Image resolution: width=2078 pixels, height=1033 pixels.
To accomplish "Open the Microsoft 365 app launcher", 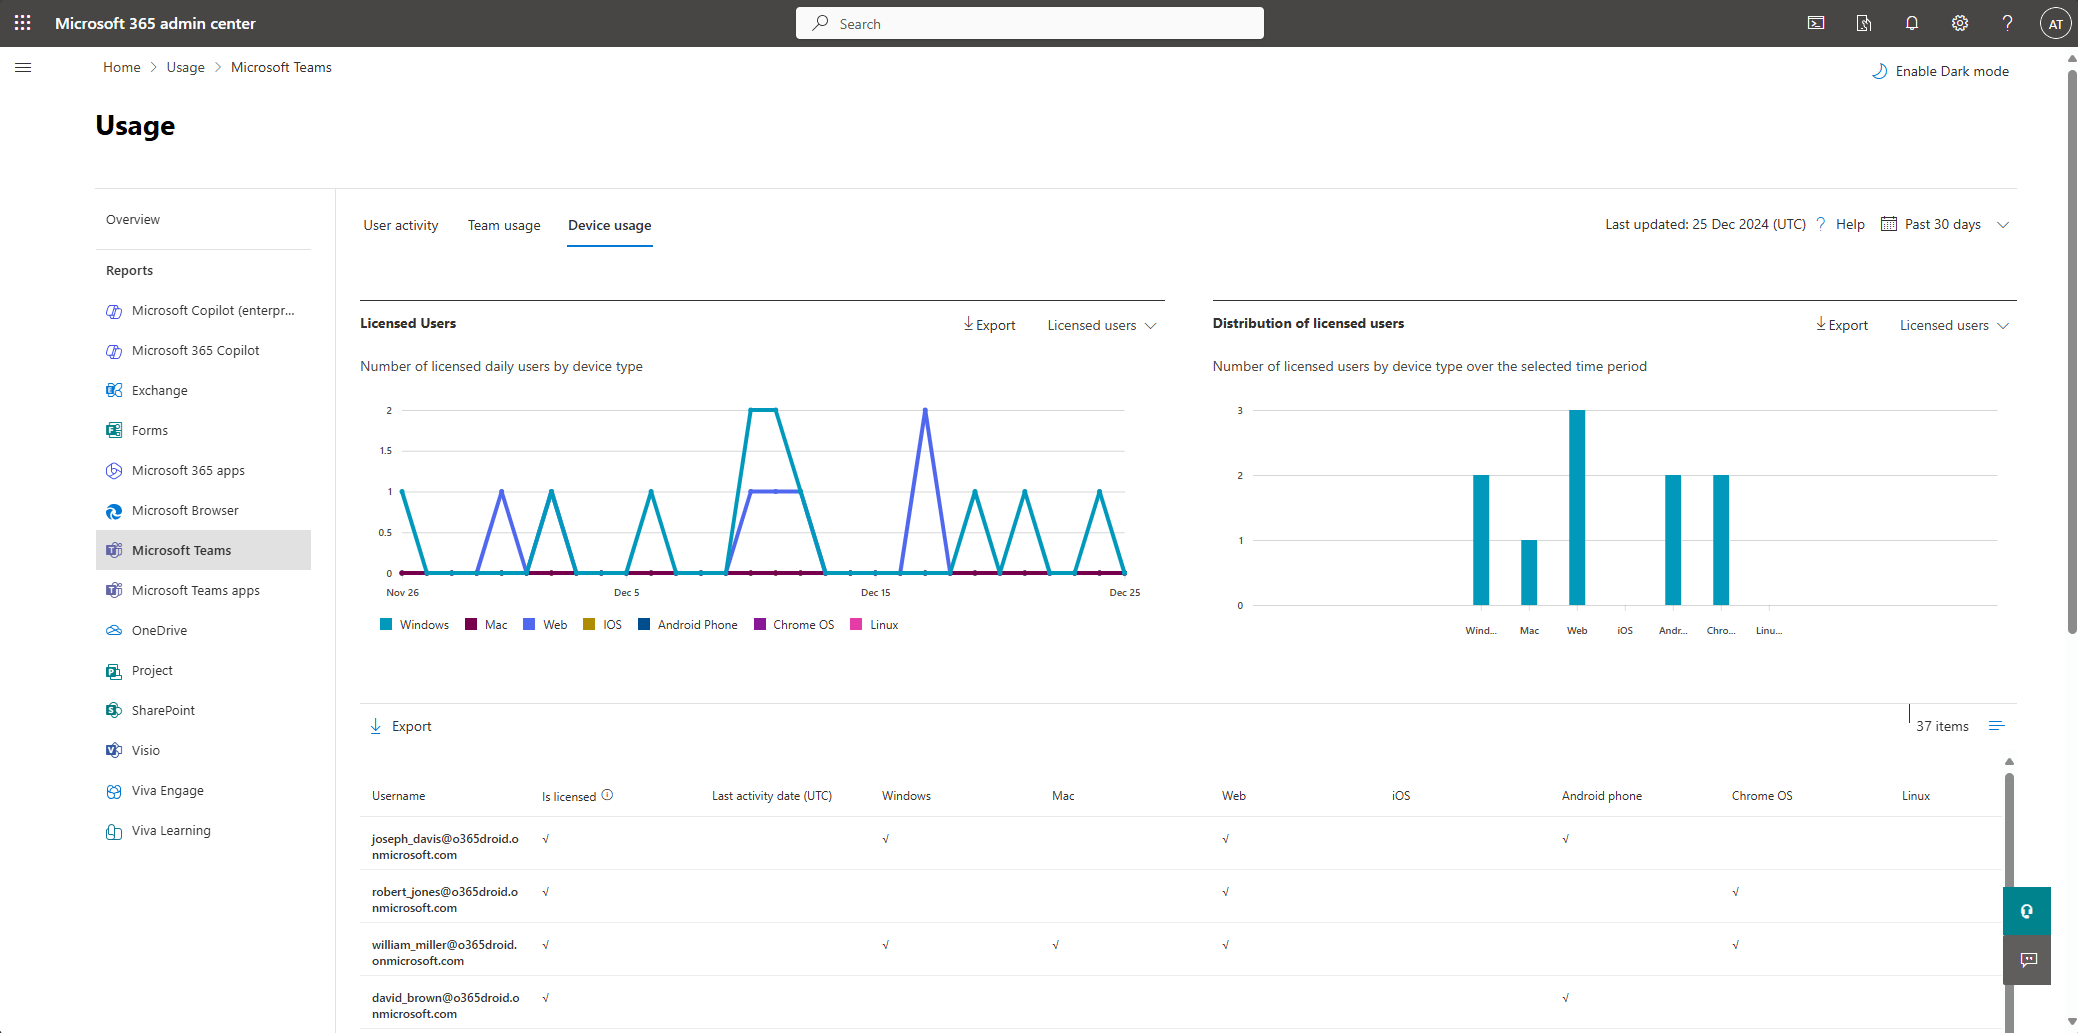I will point(22,23).
